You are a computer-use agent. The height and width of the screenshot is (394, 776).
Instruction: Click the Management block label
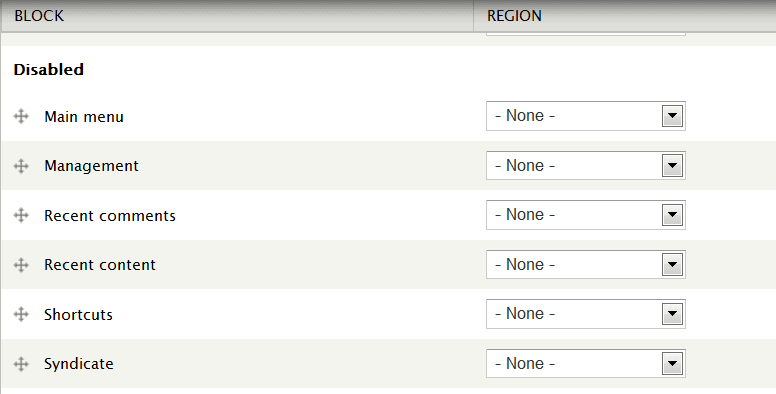91,166
